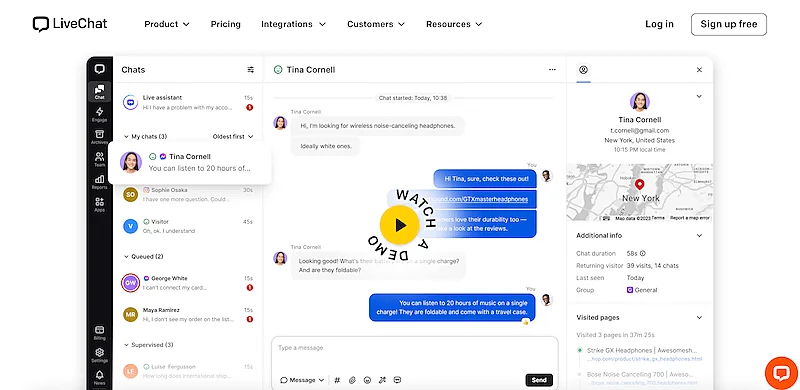The width and height of the screenshot is (800, 390).
Task: Open the Luise Fergusson chat
Action: pos(188,371)
